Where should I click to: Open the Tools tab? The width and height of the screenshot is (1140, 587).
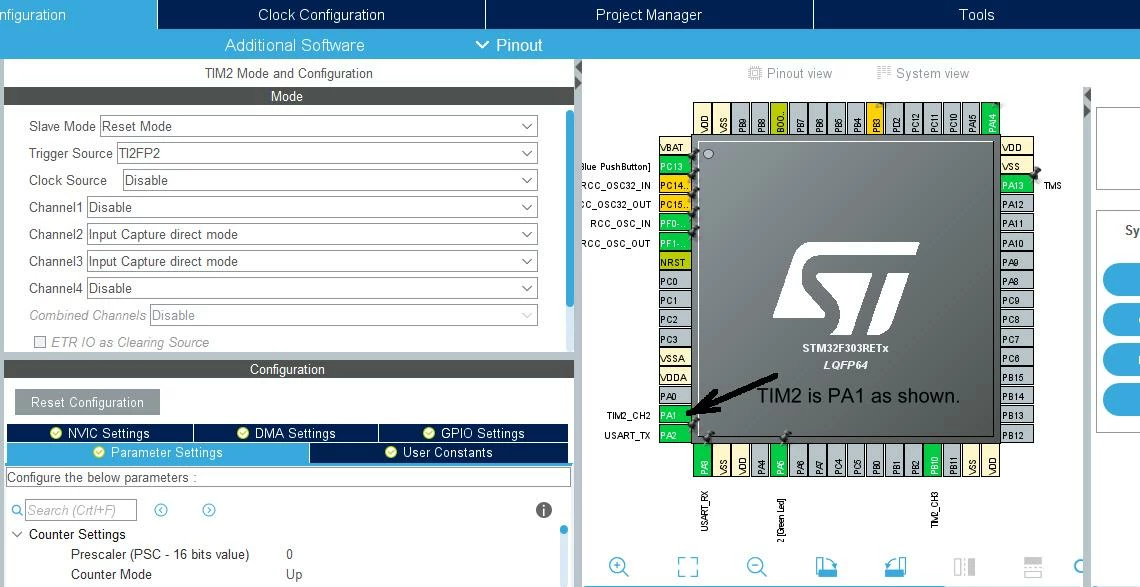[976, 15]
